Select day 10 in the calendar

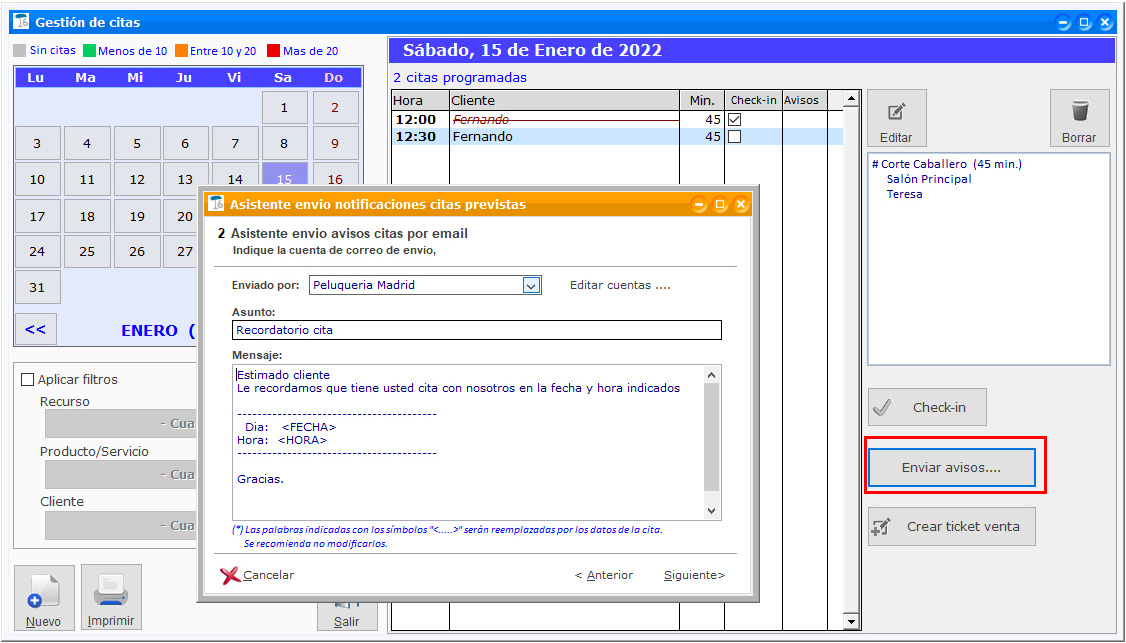[x=37, y=180]
